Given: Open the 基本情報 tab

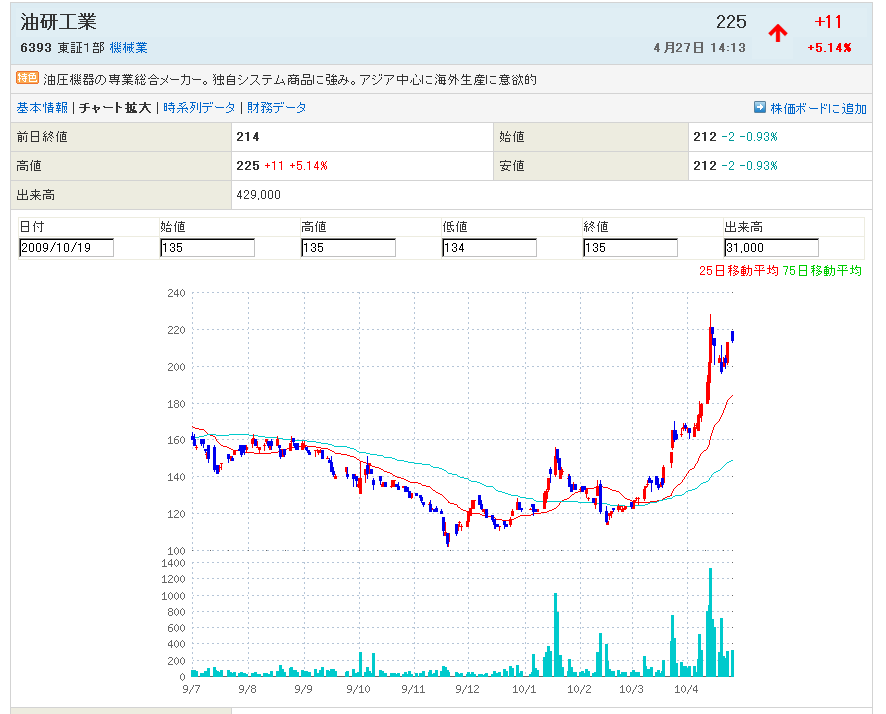Looking at the screenshot, I should tap(42, 108).
